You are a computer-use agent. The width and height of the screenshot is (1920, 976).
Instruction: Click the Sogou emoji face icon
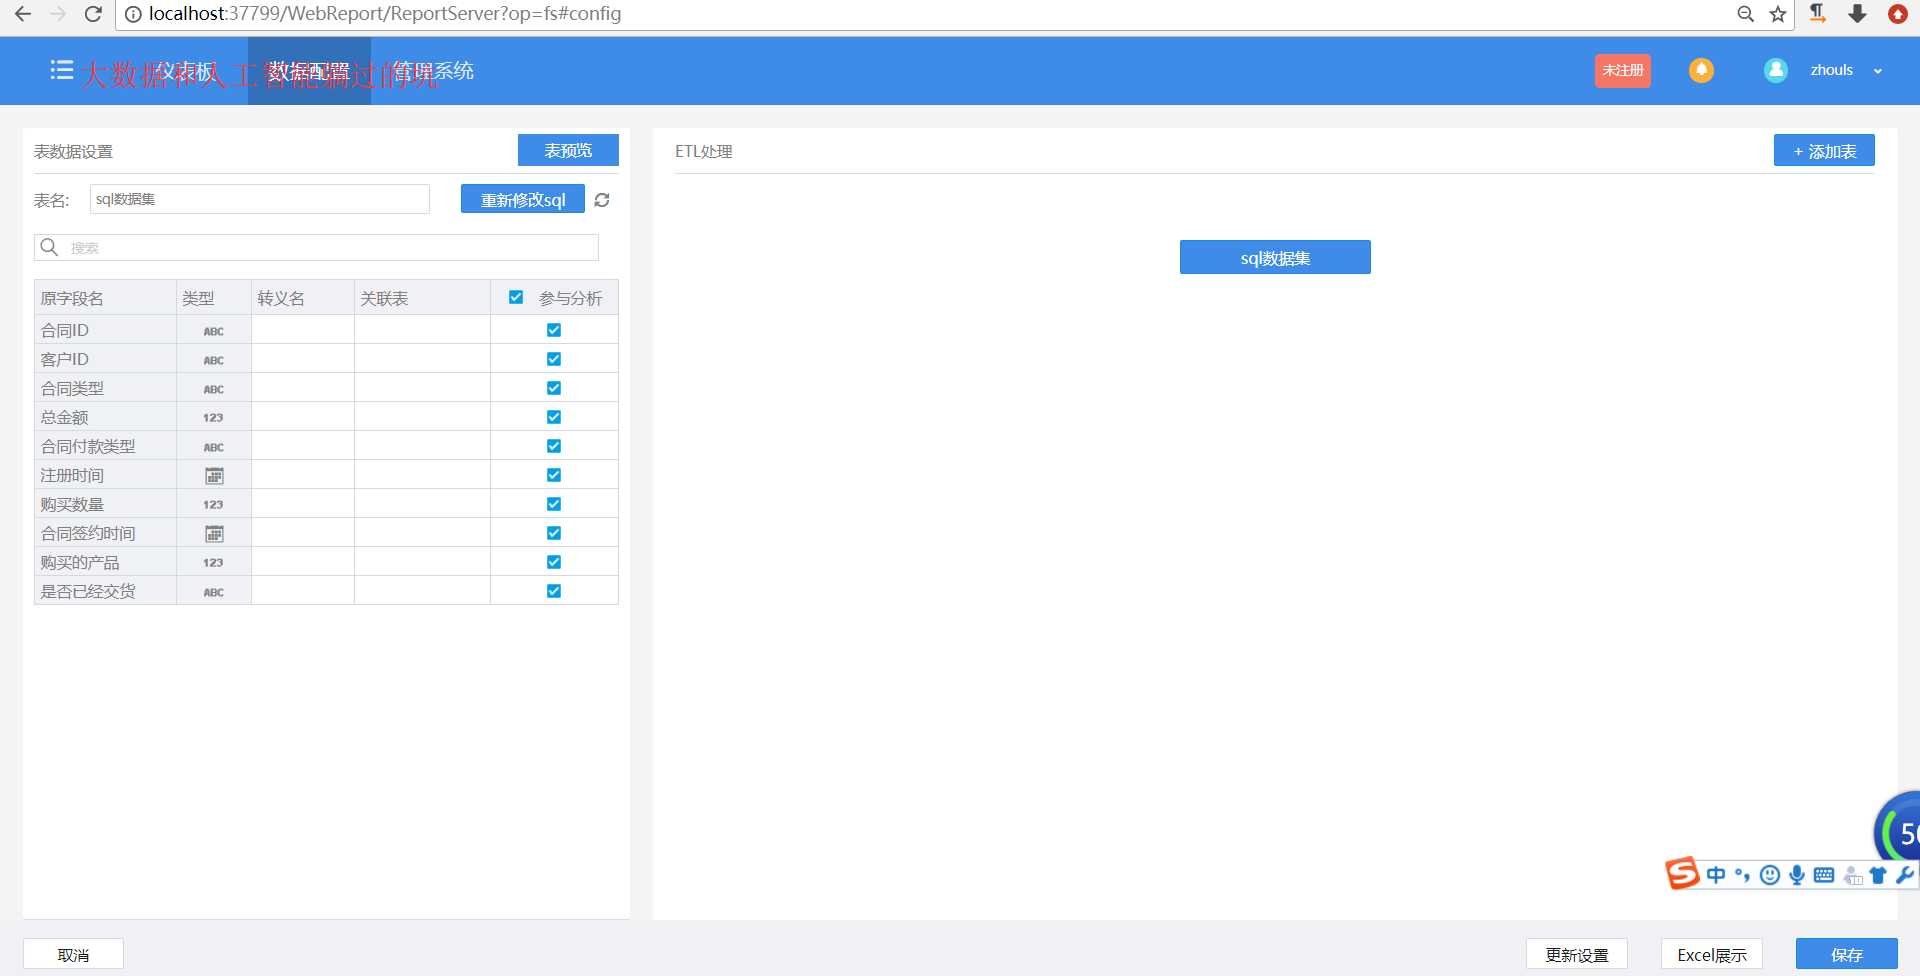[x=1770, y=875]
